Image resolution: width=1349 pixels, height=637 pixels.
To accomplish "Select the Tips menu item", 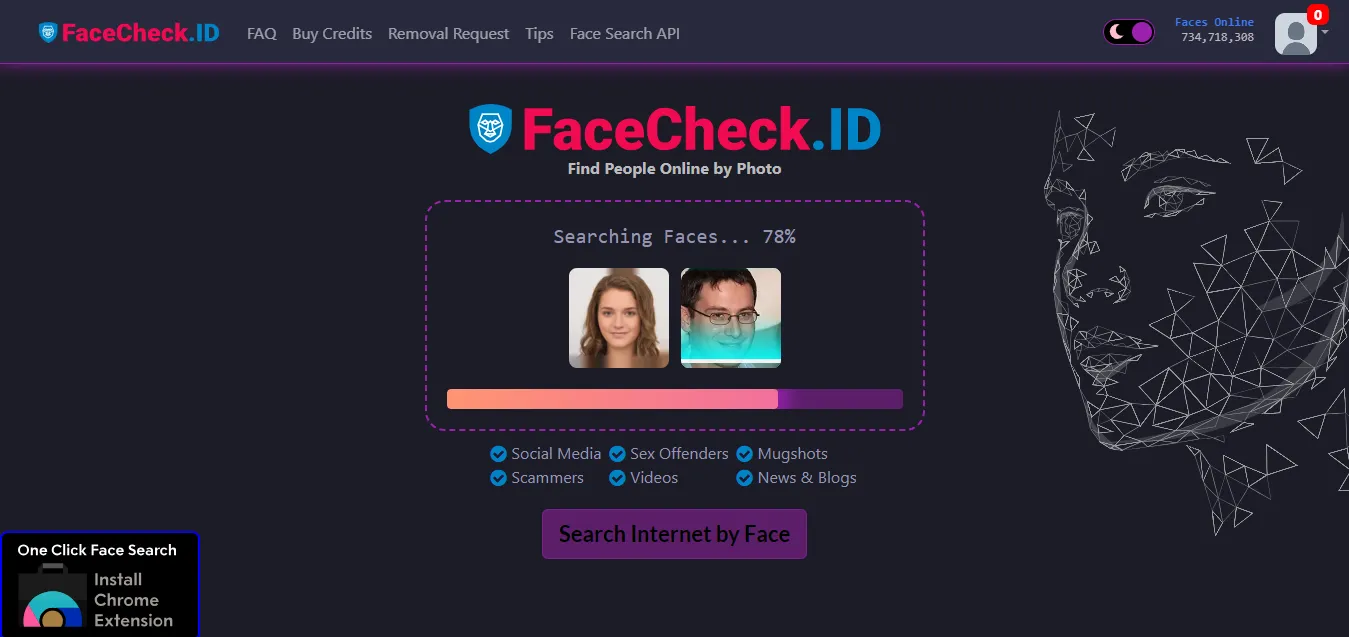I will click(539, 33).
